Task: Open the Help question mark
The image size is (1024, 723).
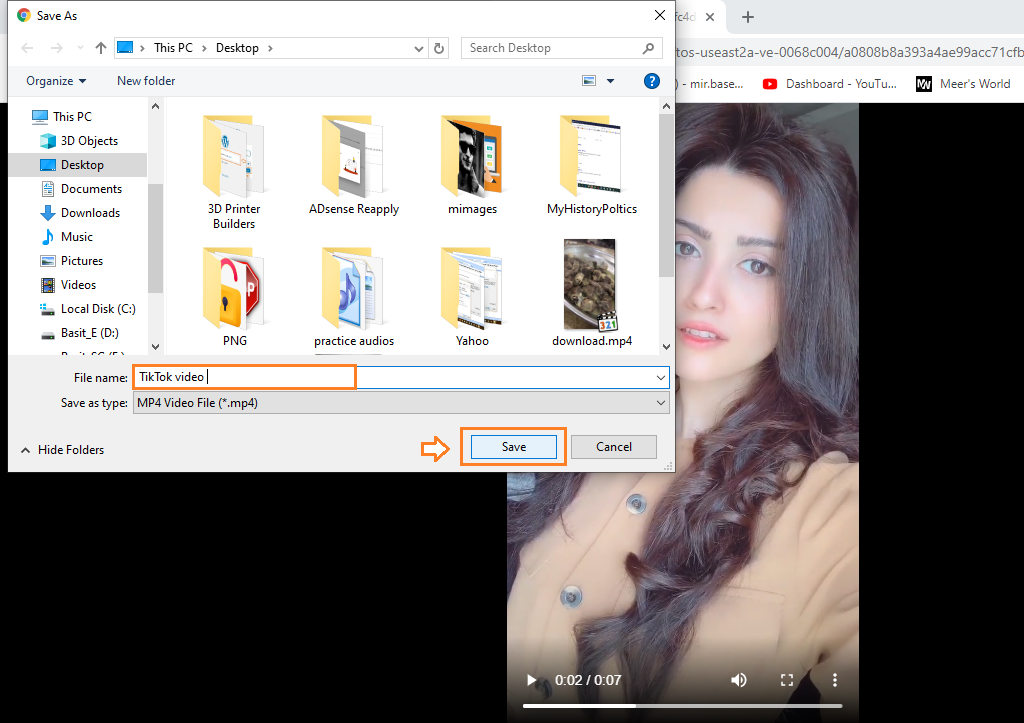Action: click(651, 81)
